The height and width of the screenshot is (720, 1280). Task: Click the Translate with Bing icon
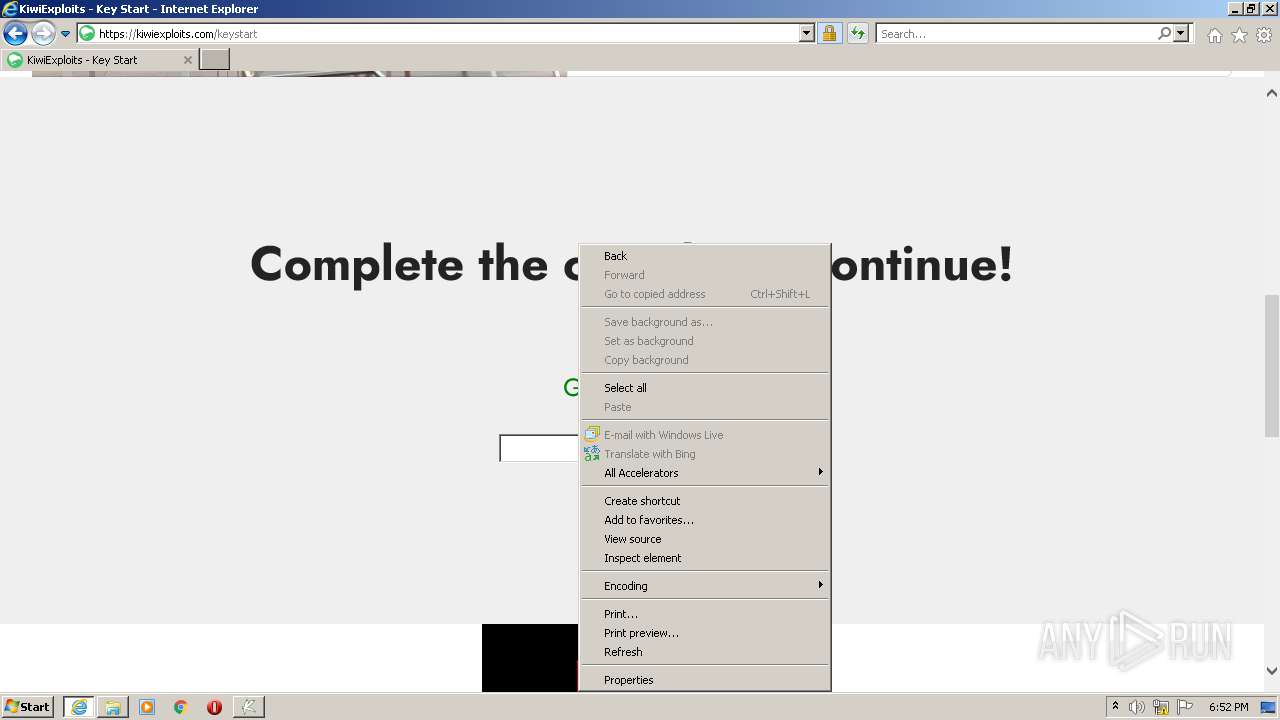click(592, 453)
